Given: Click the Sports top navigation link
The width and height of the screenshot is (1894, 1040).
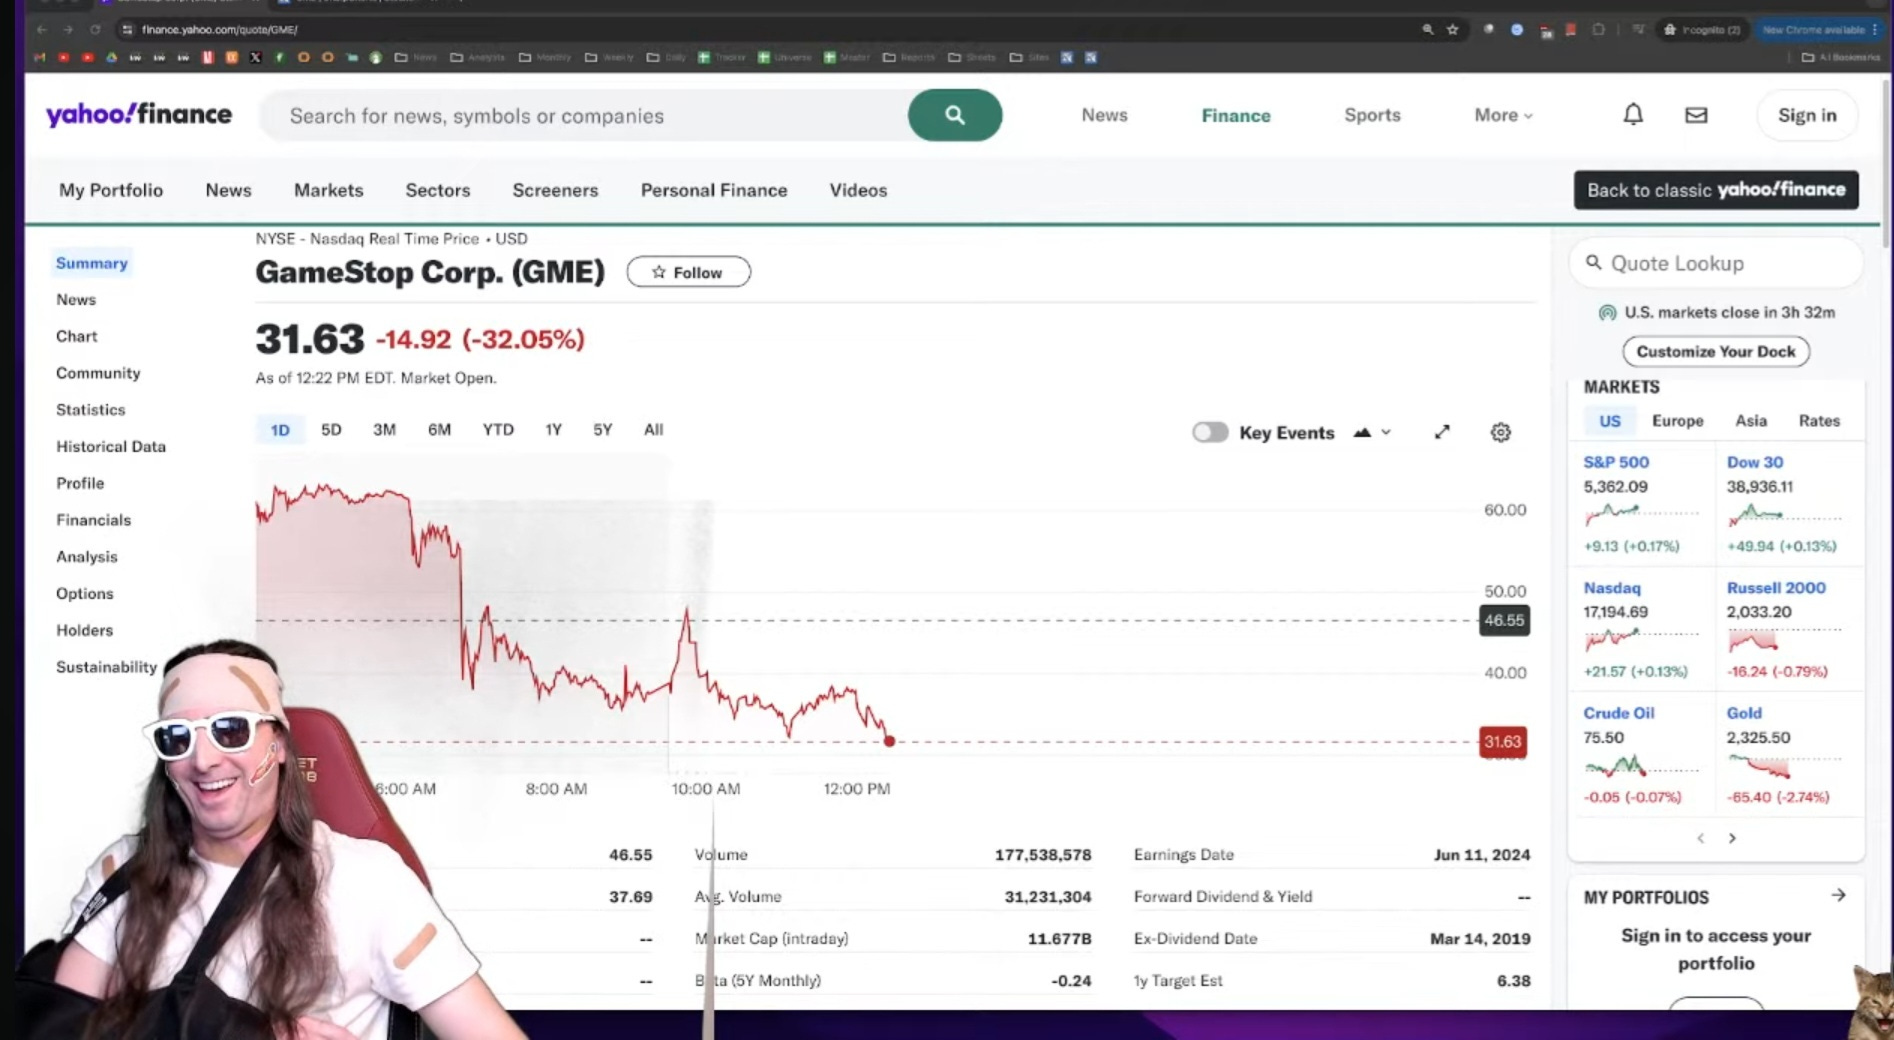Looking at the screenshot, I should tap(1372, 115).
